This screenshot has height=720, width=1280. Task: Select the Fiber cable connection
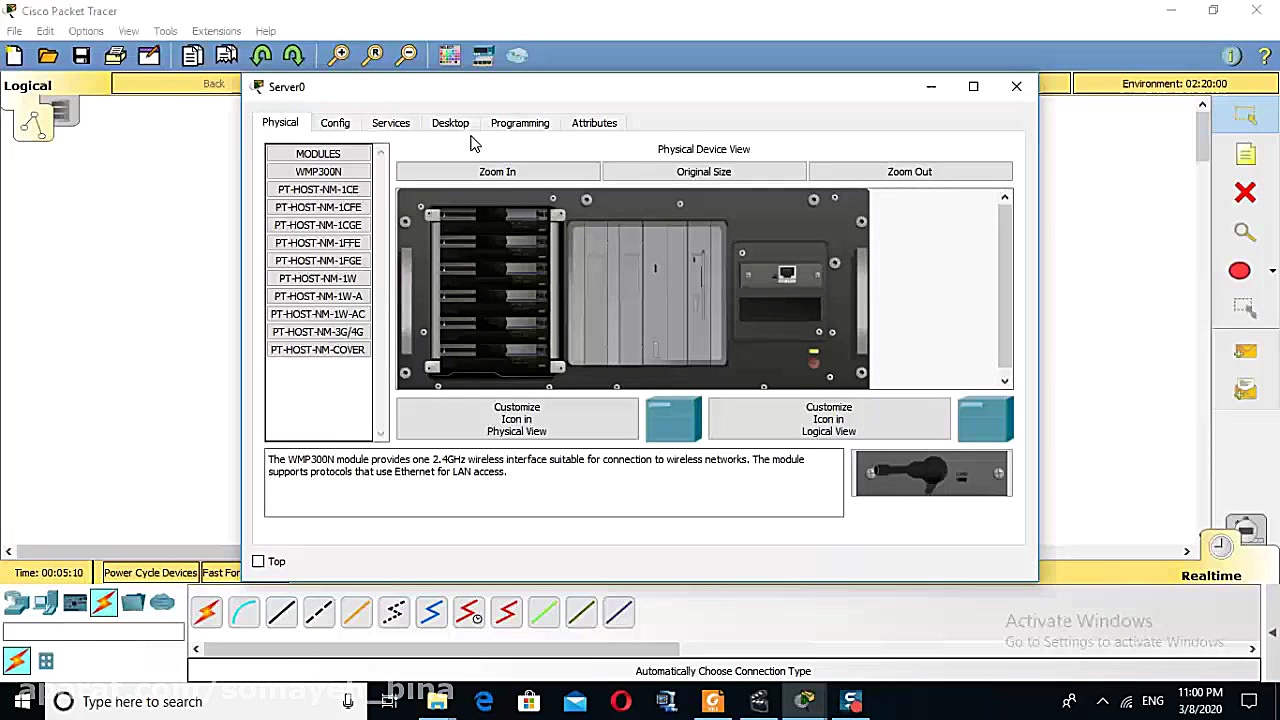(356, 612)
